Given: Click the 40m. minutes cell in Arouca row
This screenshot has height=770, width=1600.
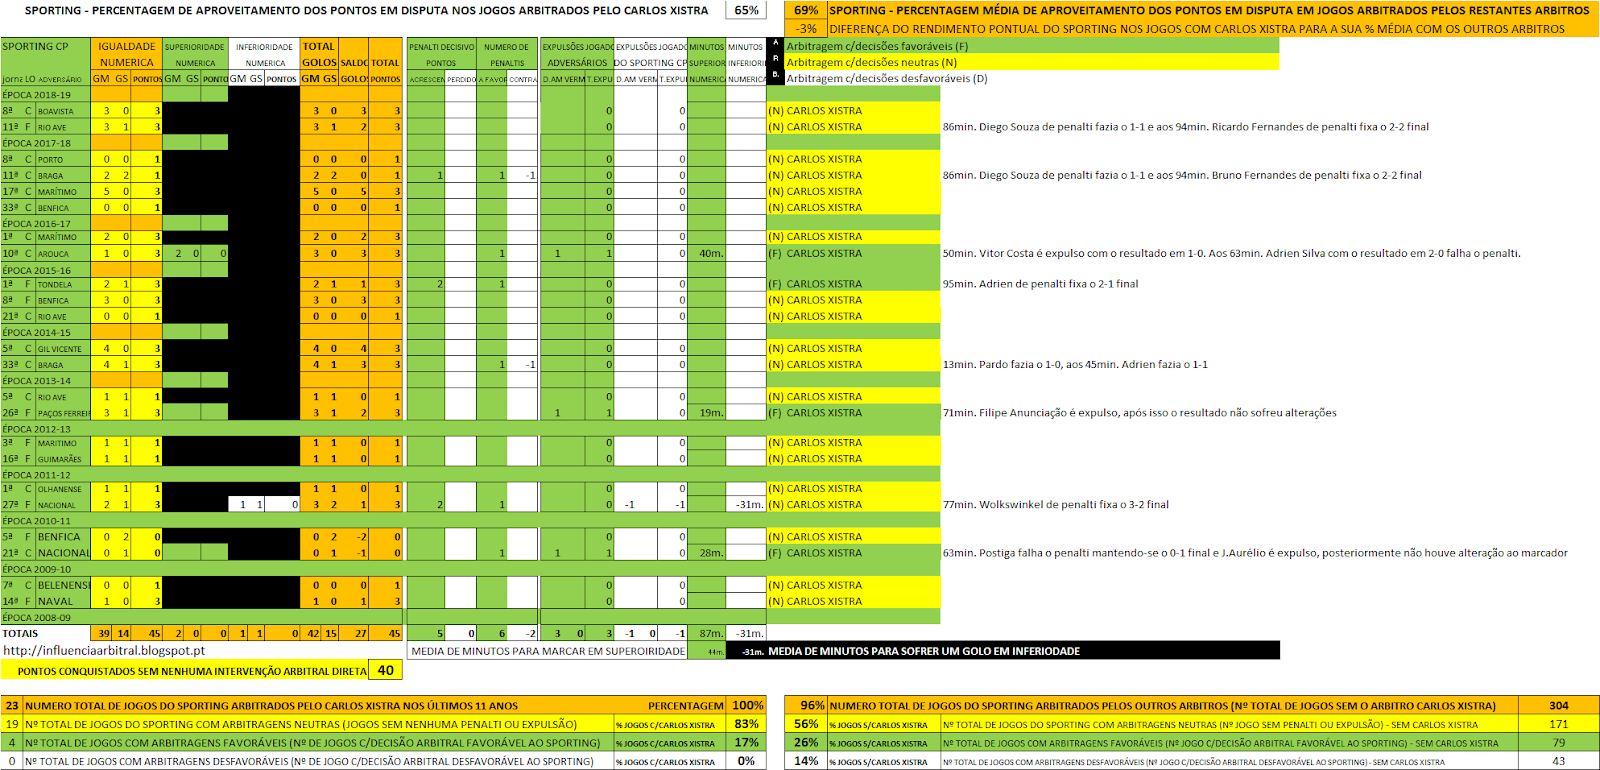Looking at the screenshot, I should [x=707, y=253].
